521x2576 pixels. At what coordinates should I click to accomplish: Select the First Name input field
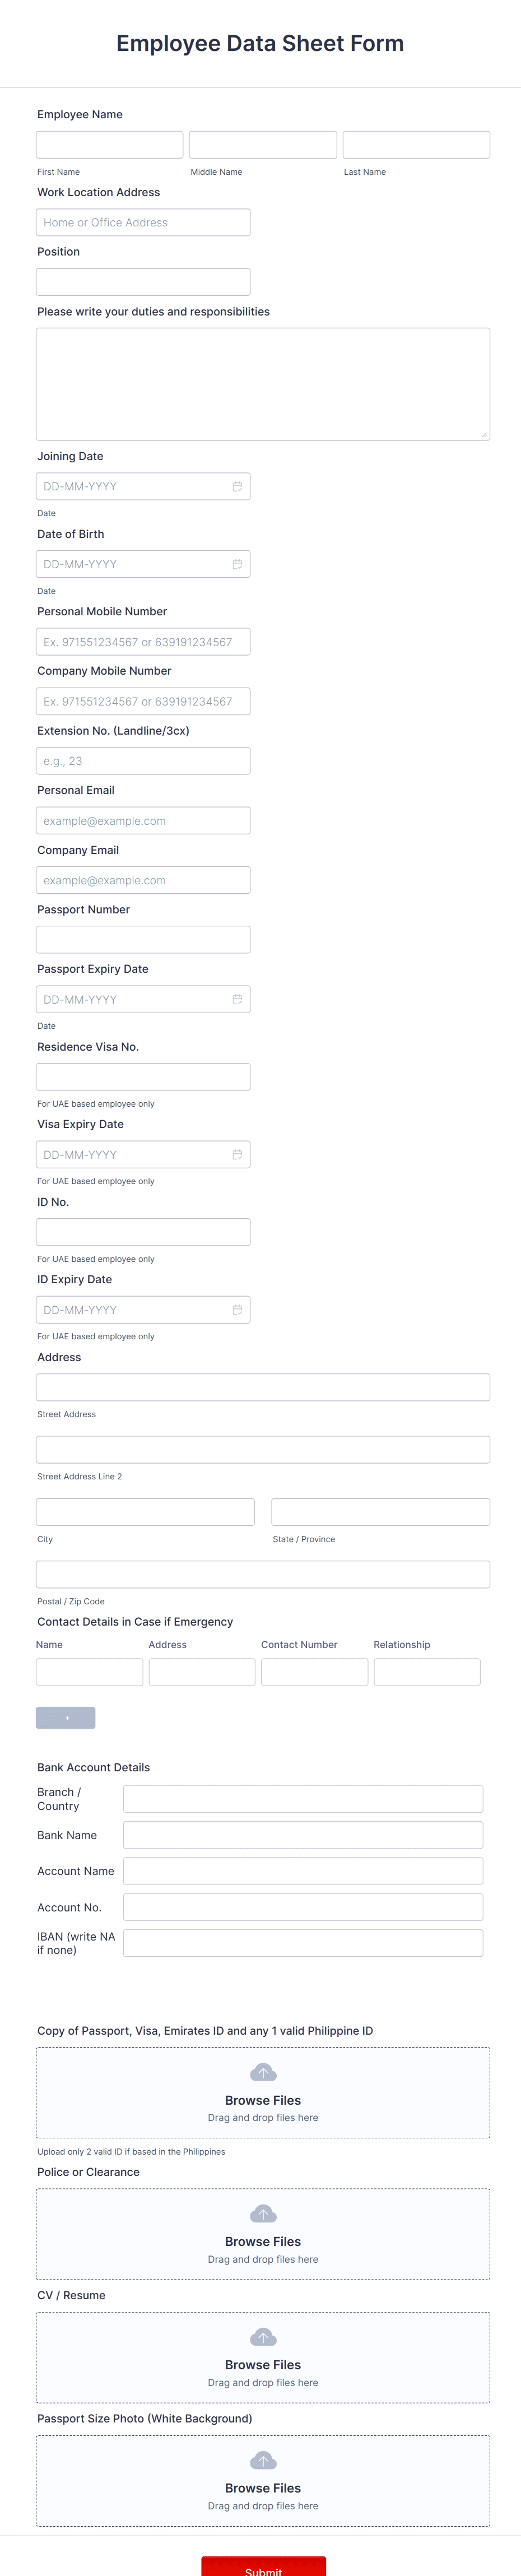[x=109, y=144]
